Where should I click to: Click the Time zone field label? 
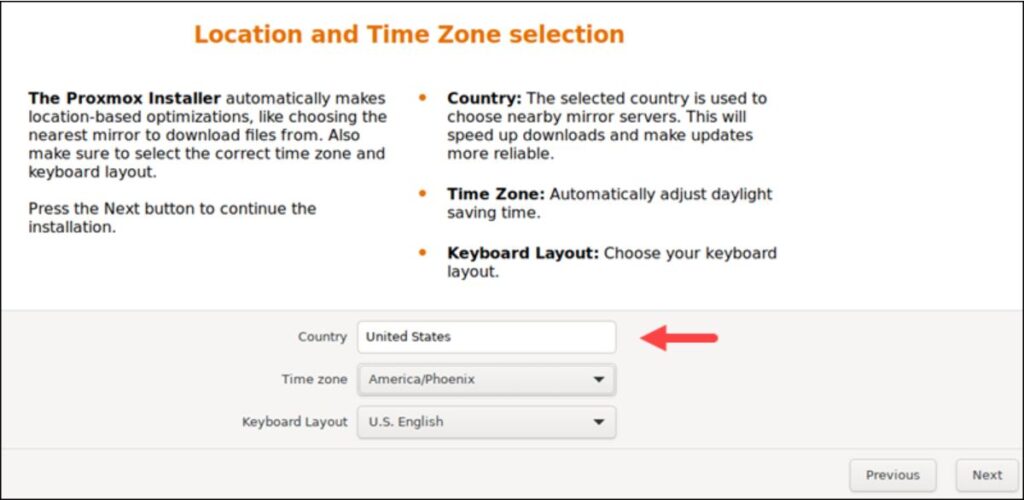tap(314, 380)
